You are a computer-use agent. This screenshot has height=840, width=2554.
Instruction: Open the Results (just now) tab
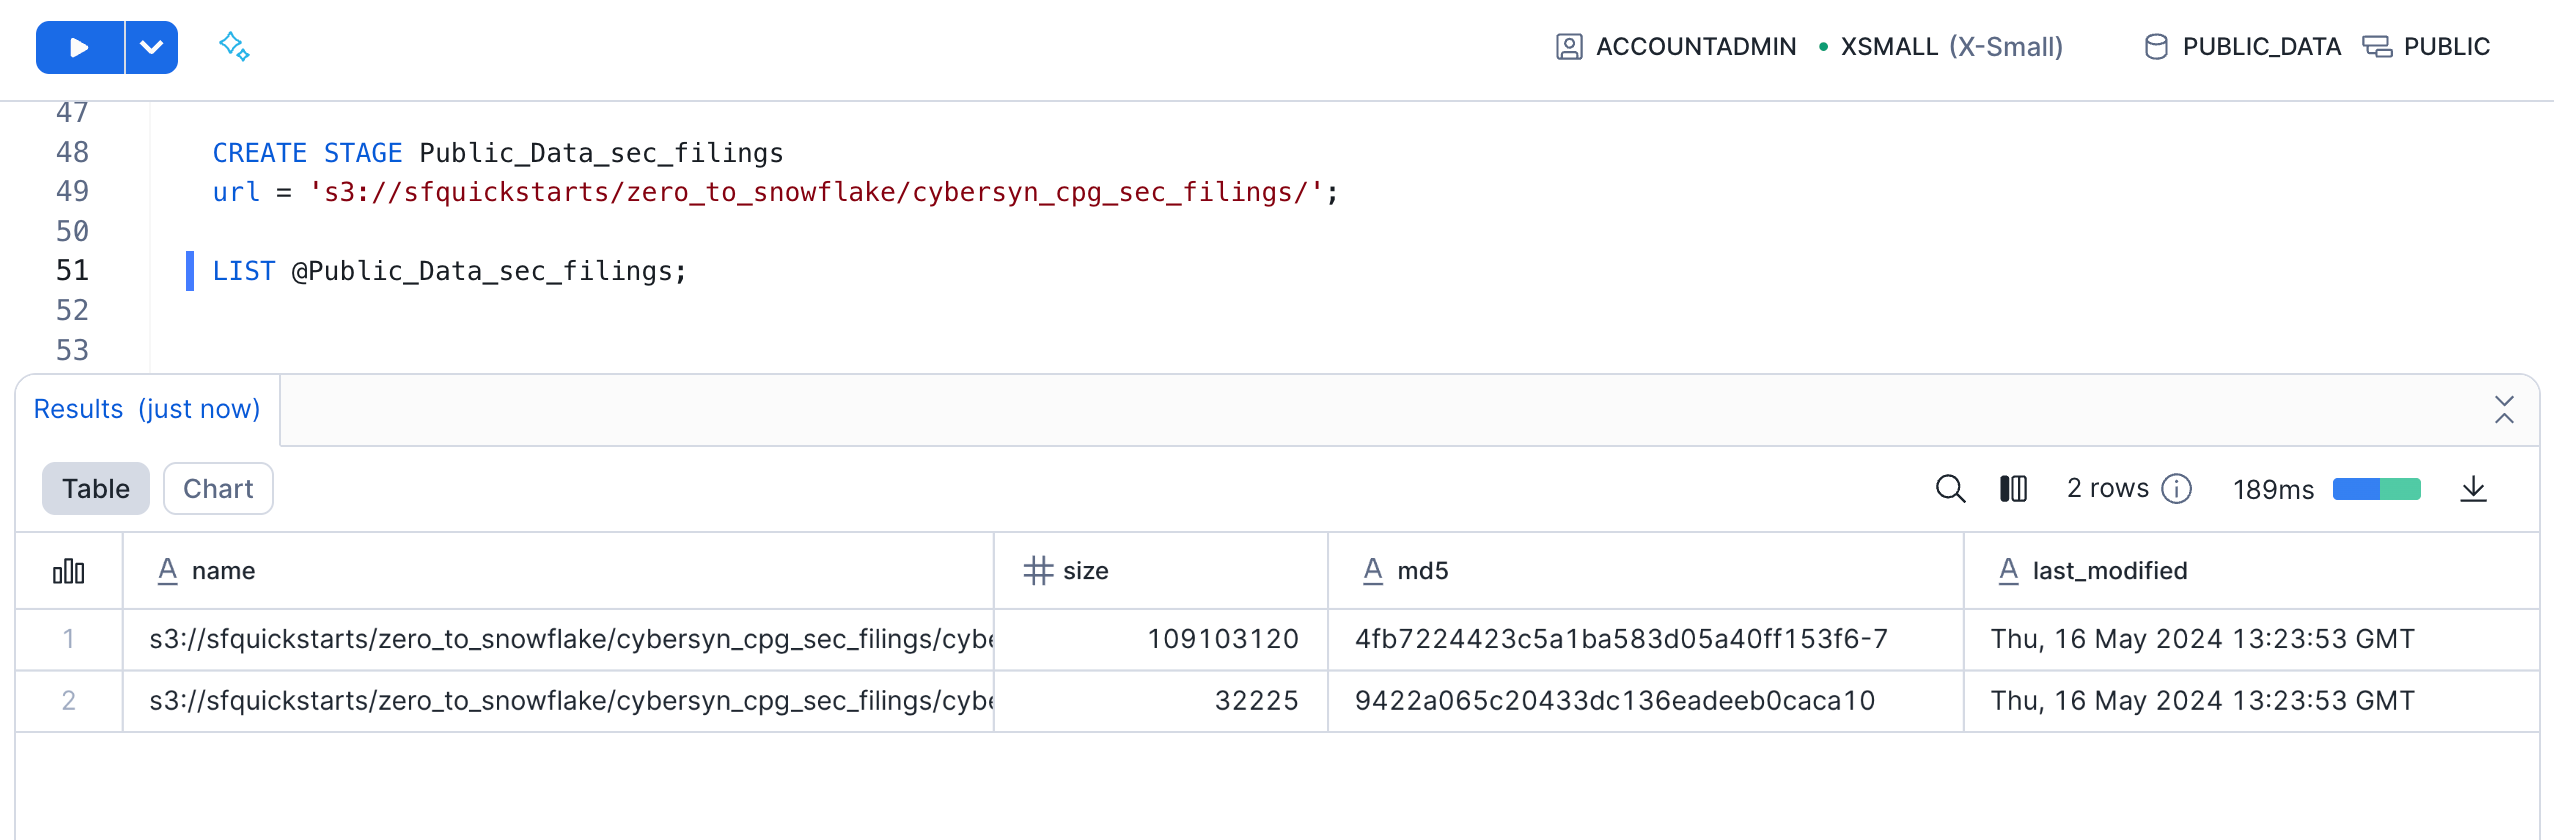pos(147,410)
